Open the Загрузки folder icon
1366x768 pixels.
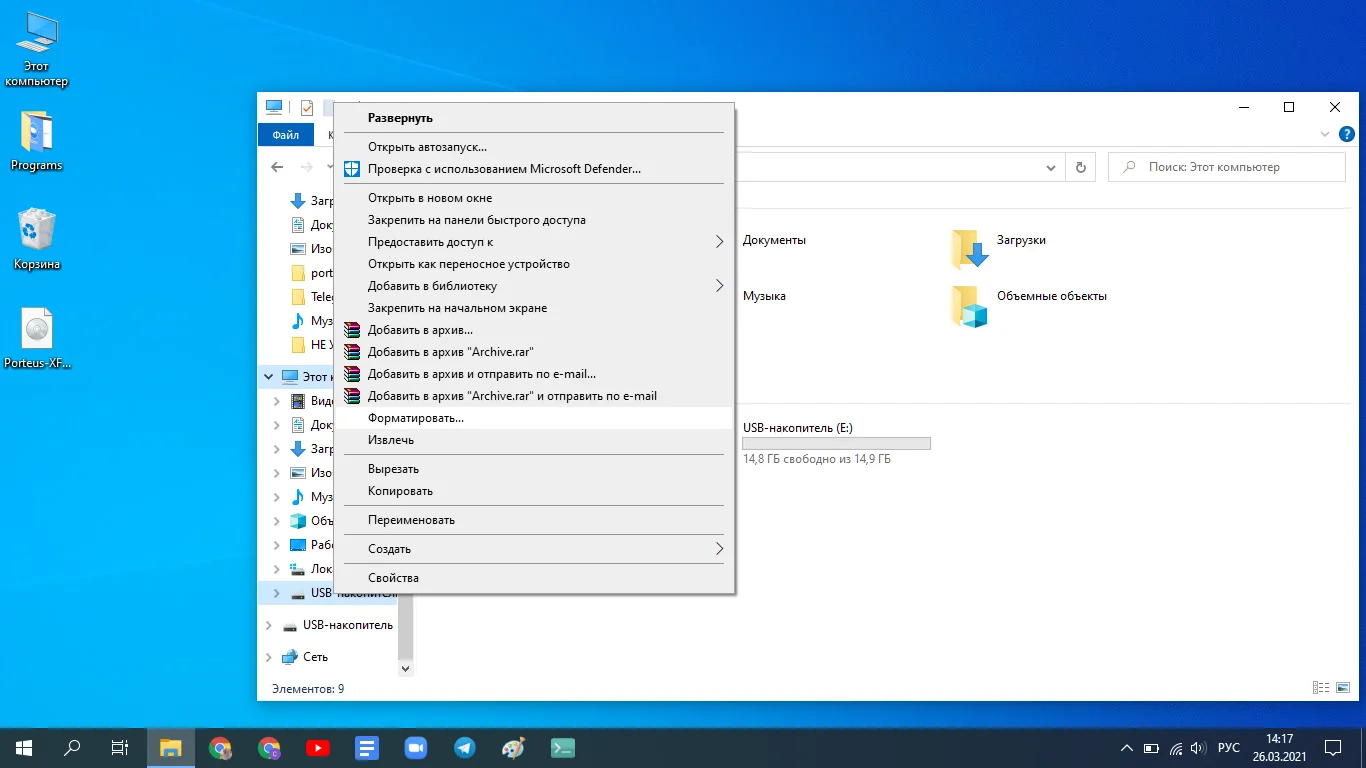pos(969,249)
